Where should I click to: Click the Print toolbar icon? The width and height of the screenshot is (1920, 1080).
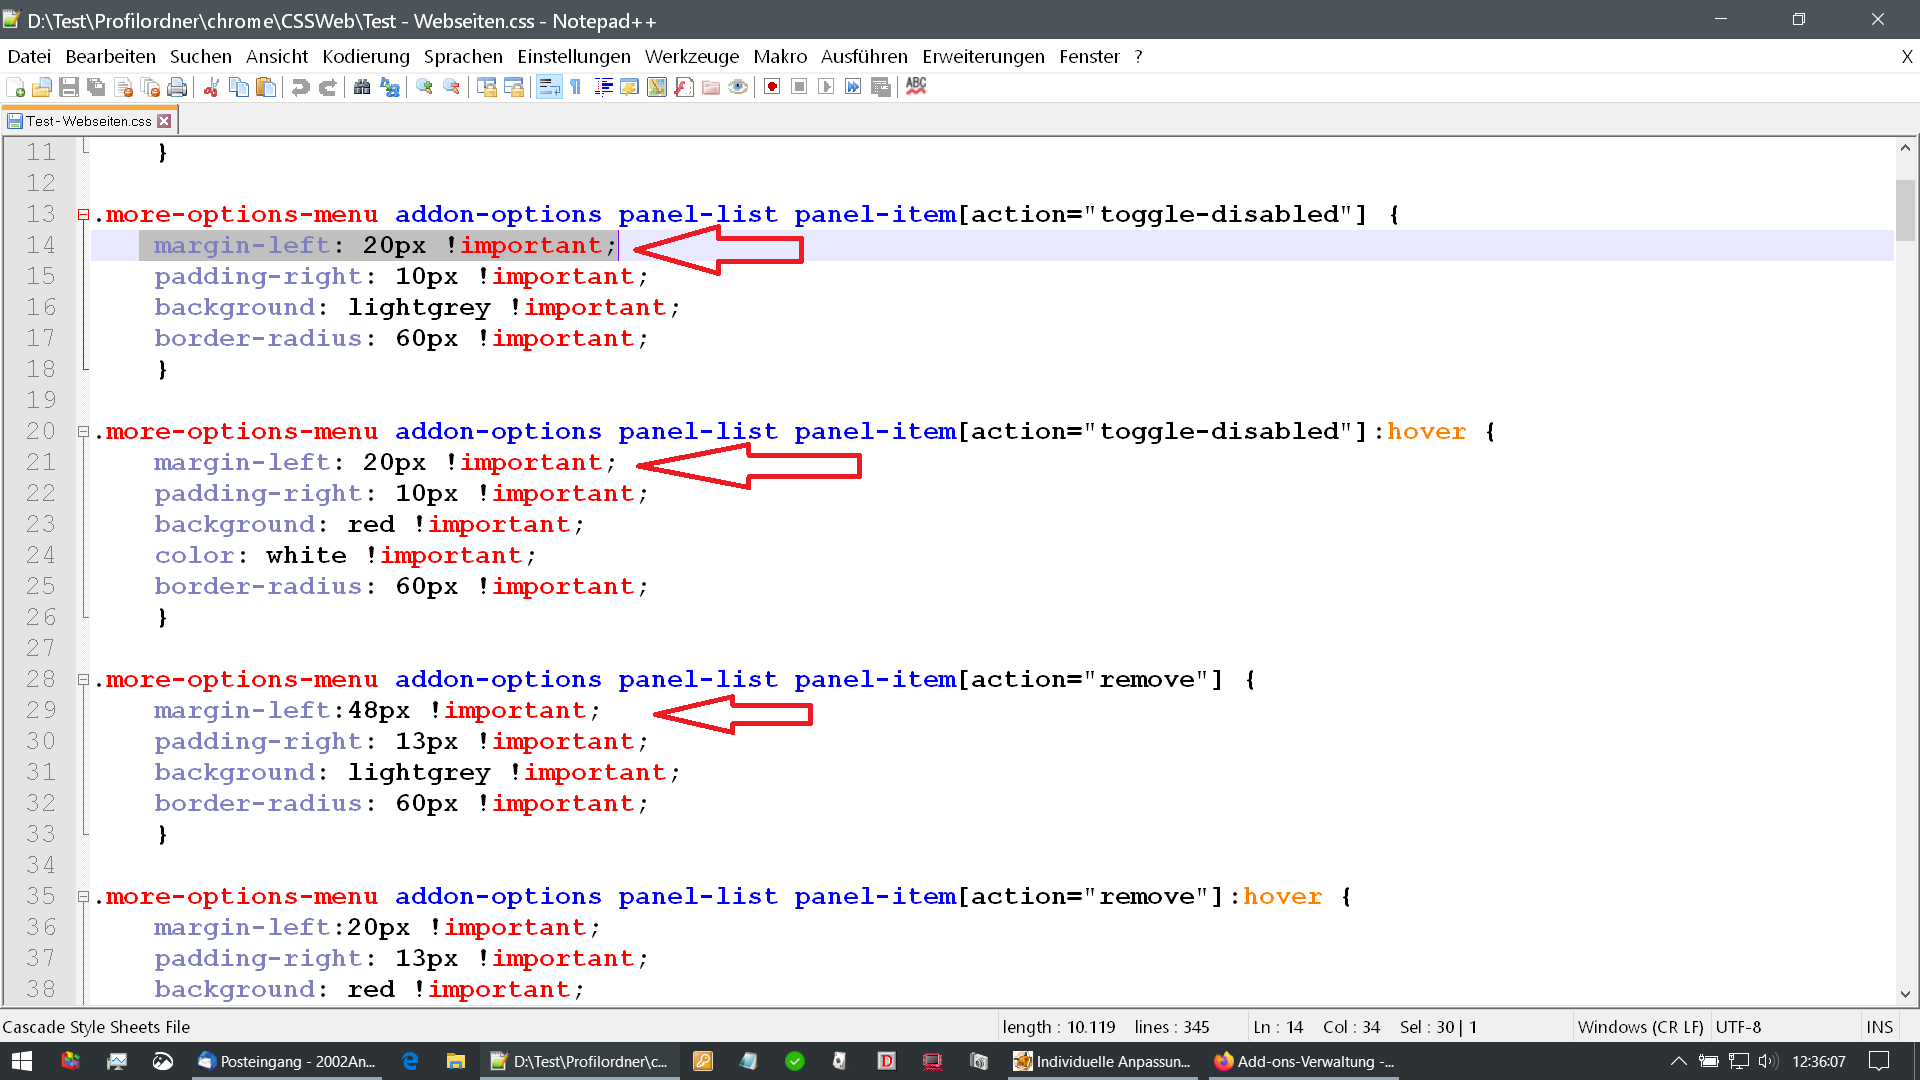pos(177,87)
